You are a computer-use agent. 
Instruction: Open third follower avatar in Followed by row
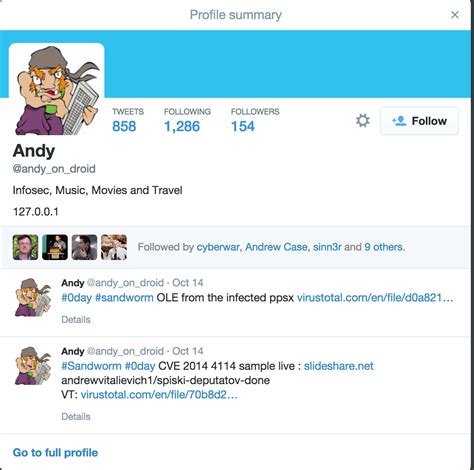[x=84, y=247]
